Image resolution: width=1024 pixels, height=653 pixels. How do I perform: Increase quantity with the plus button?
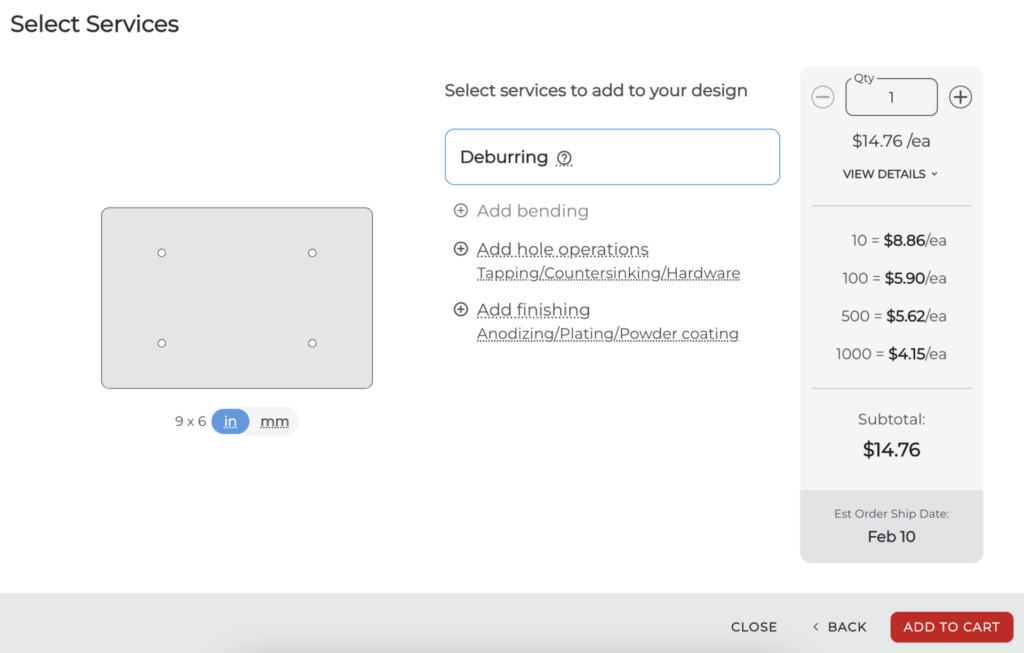(x=960, y=97)
